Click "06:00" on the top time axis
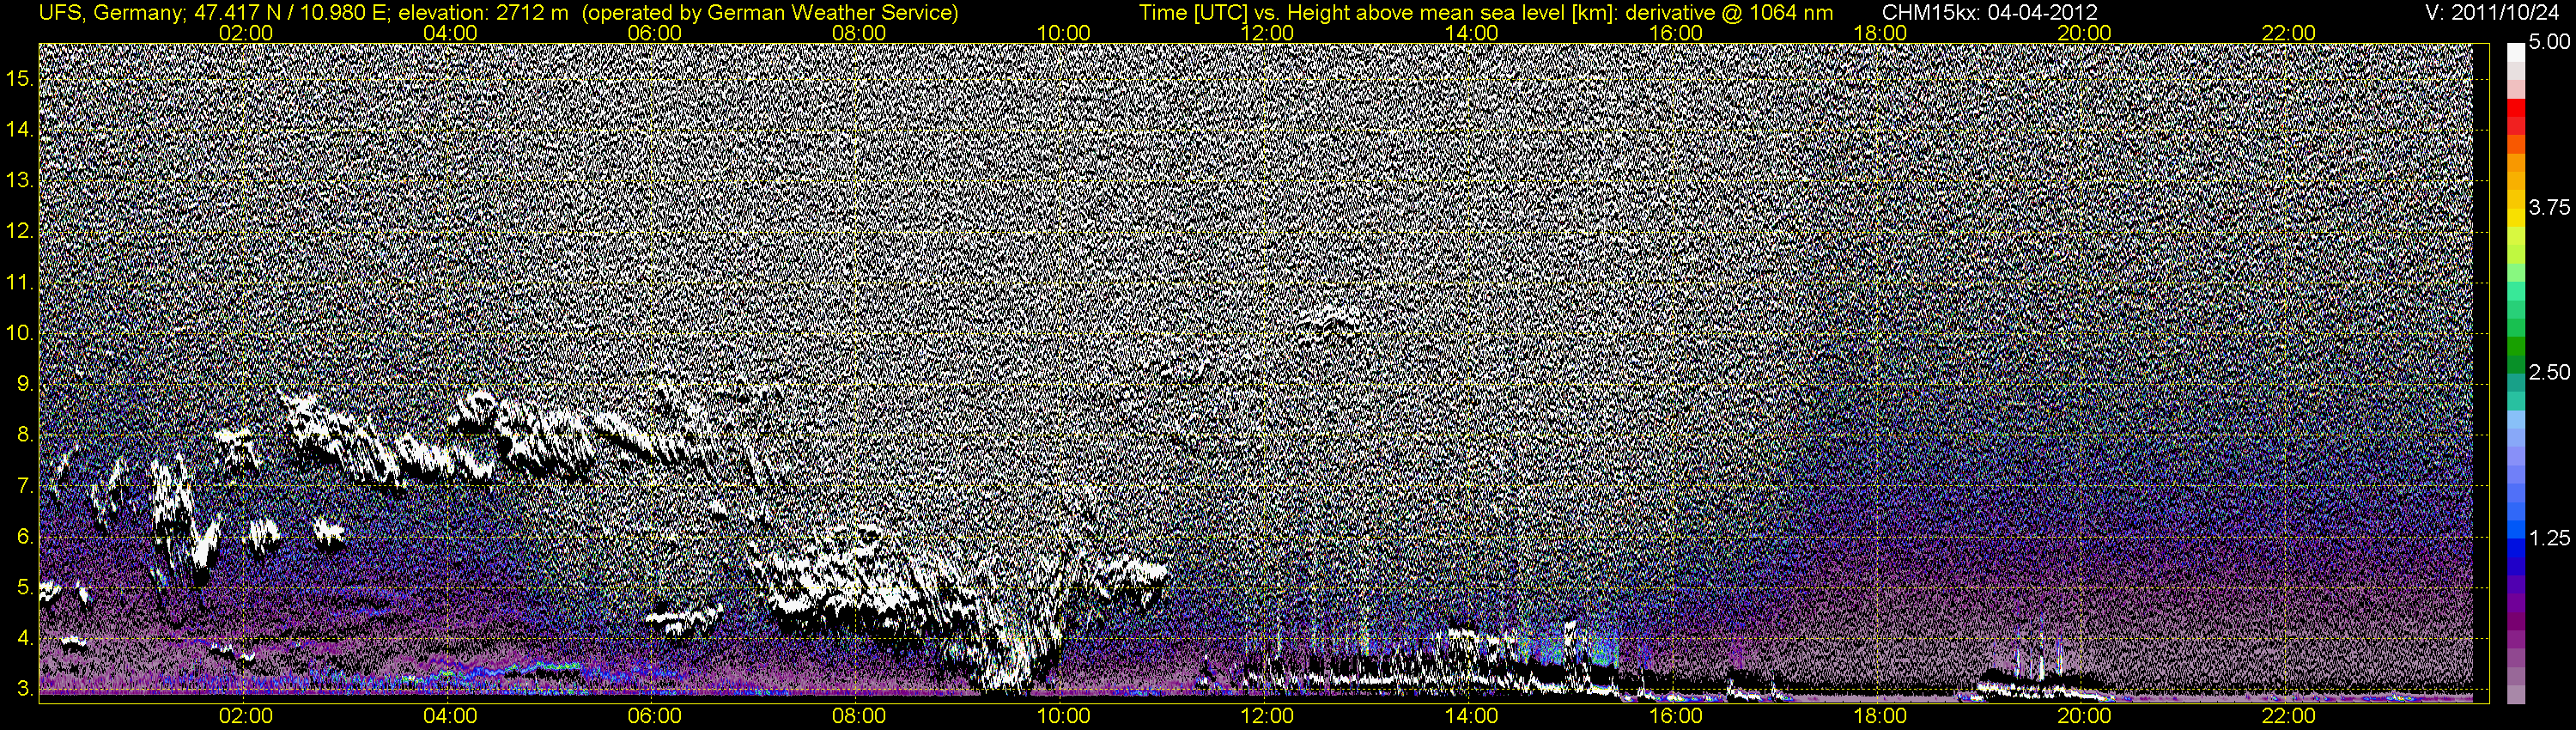2576x730 pixels. click(x=655, y=33)
